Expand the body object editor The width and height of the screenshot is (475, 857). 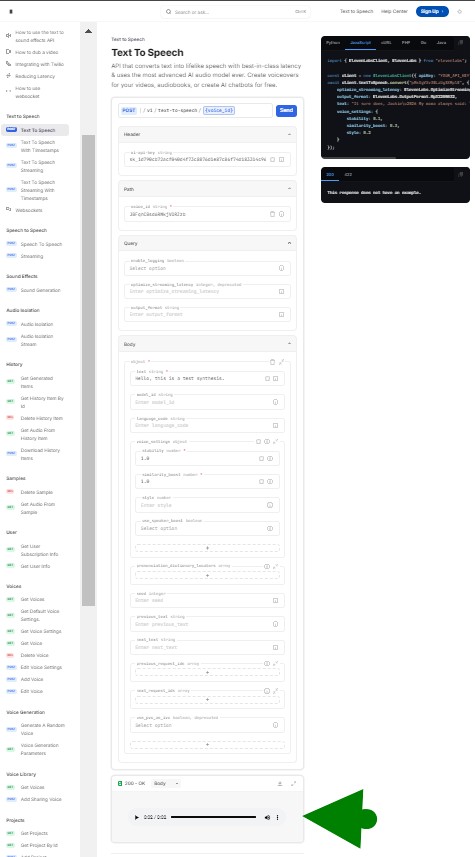(282, 362)
